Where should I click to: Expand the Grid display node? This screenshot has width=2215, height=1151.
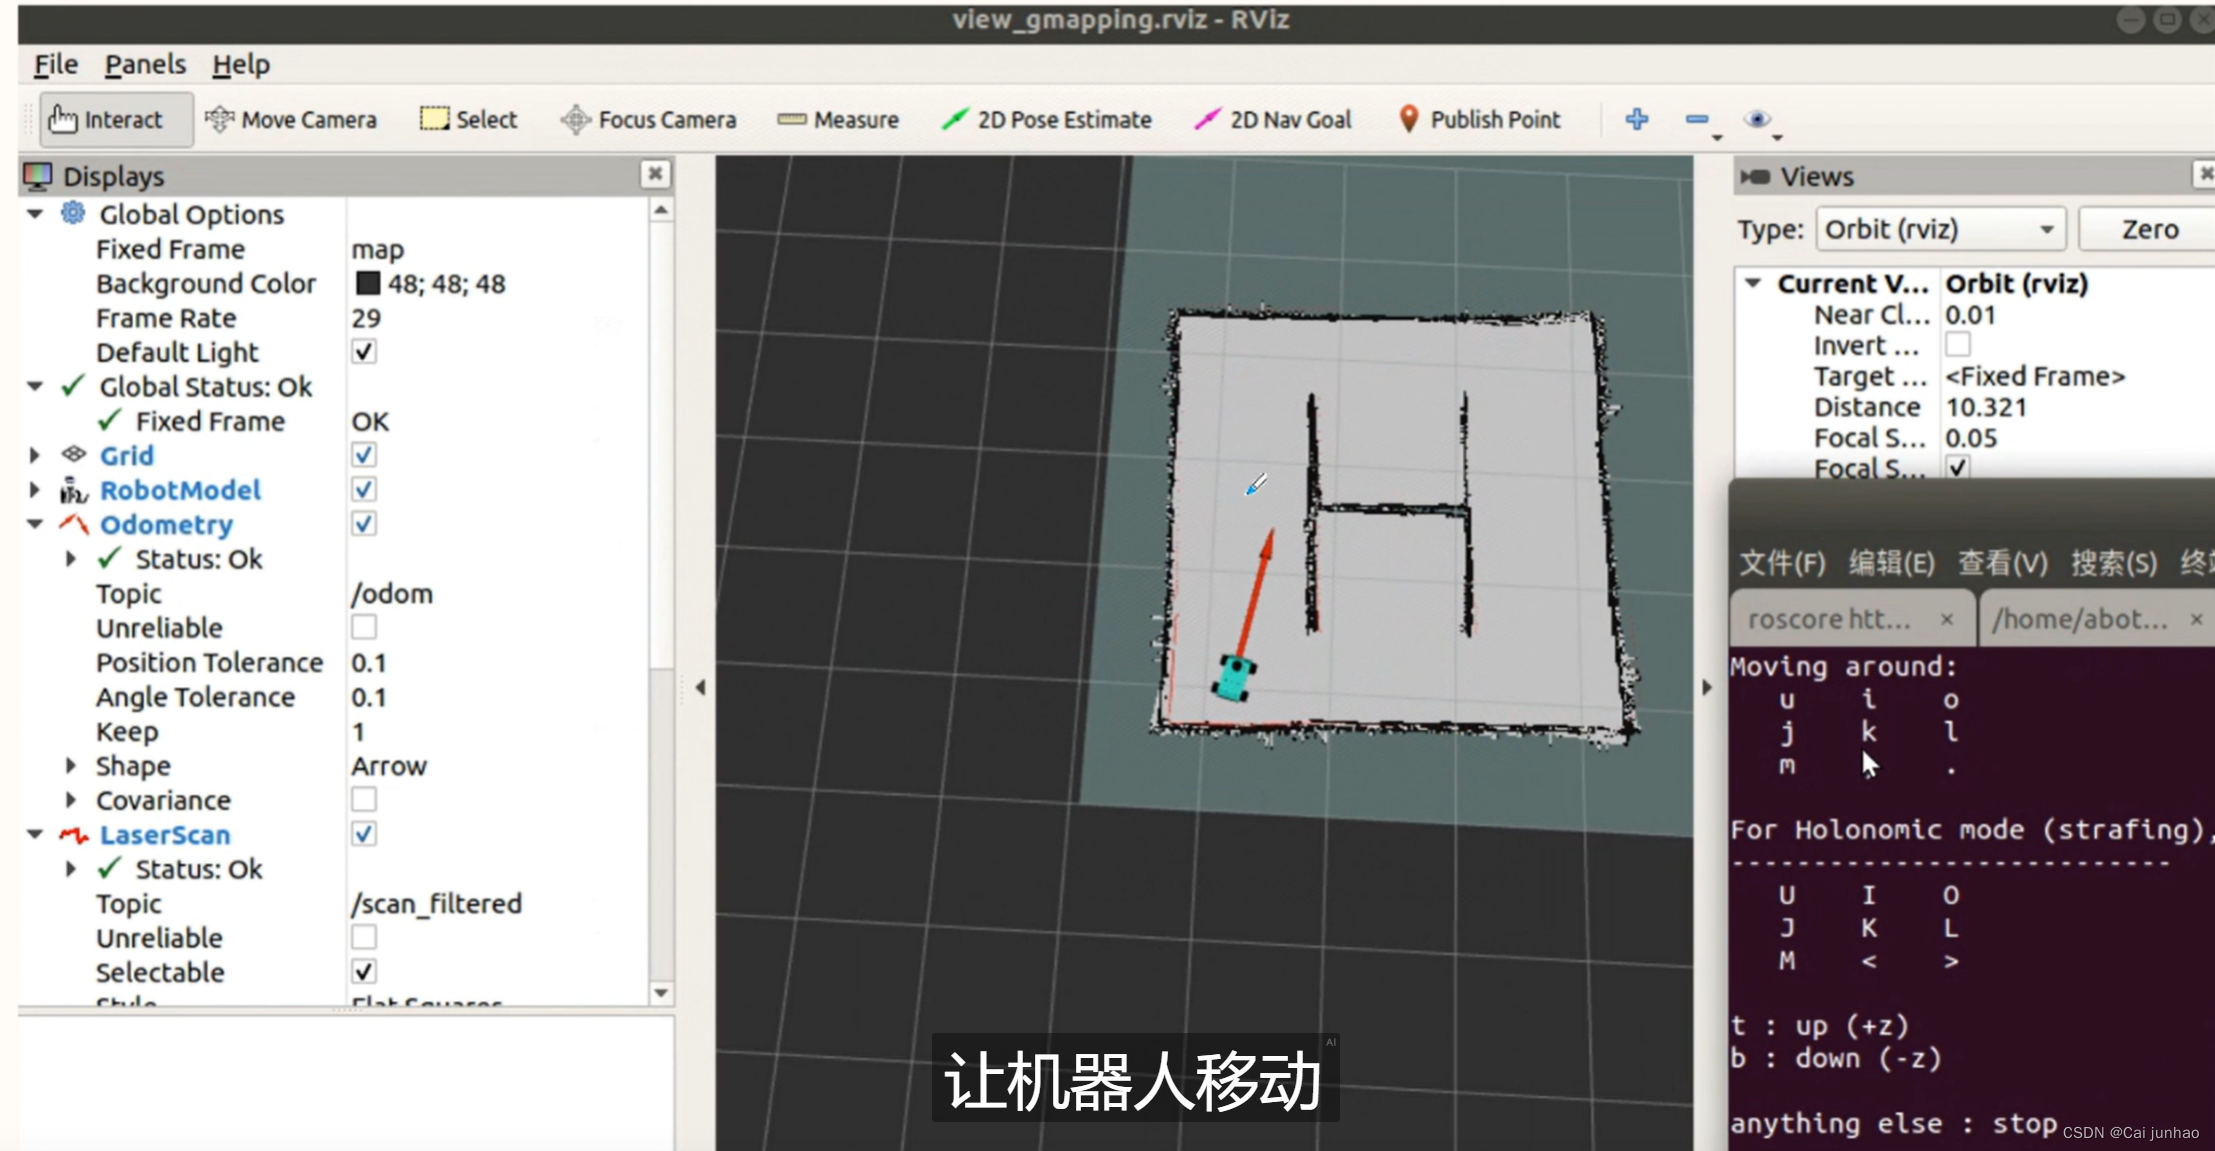35,455
